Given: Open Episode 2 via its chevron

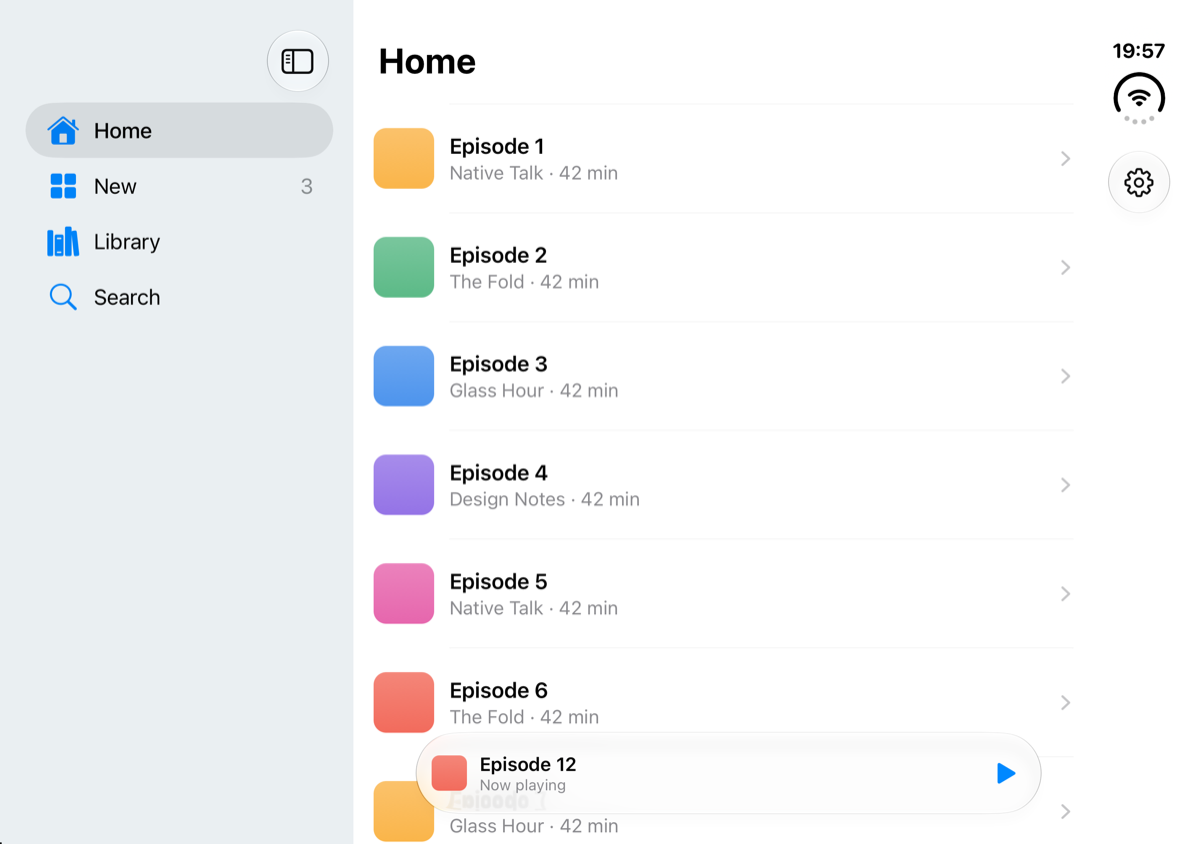Looking at the screenshot, I should click(x=1065, y=267).
